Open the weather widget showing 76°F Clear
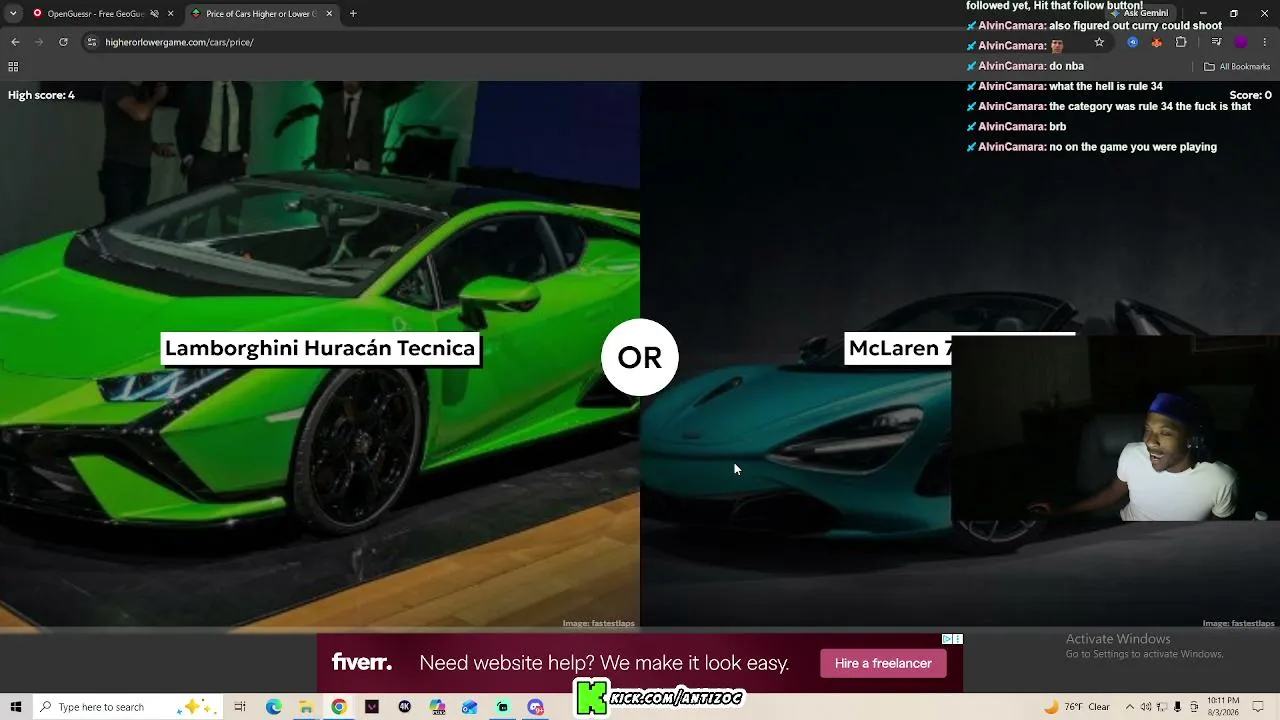 [1076, 707]
